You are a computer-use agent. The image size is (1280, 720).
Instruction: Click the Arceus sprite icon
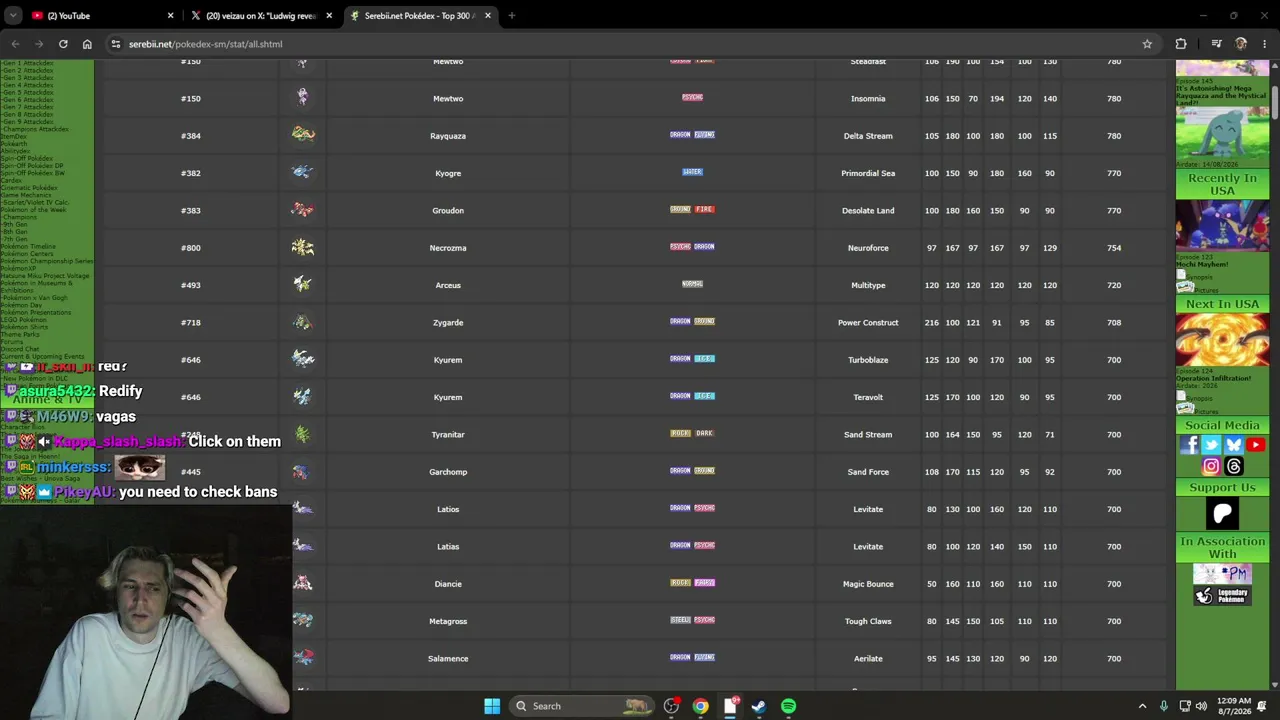click(x=302, y=285)
